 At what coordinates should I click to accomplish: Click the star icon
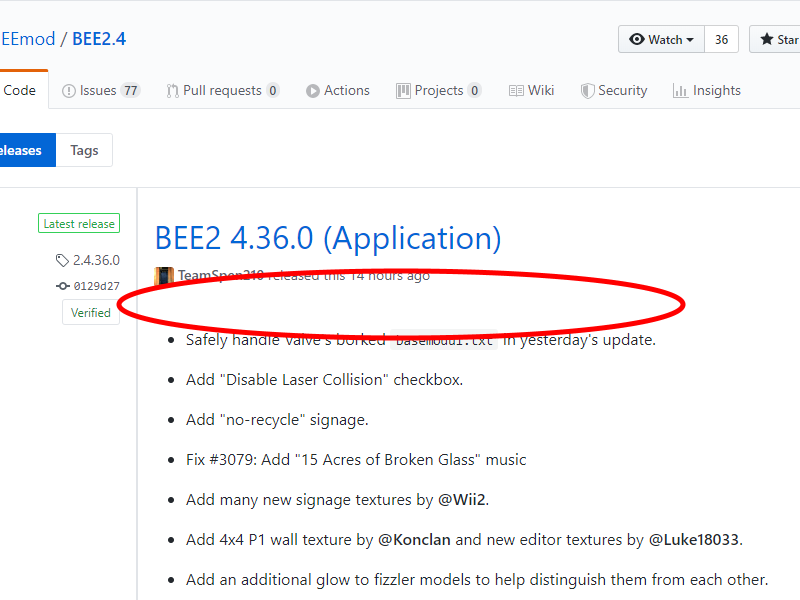pos(766,39)
